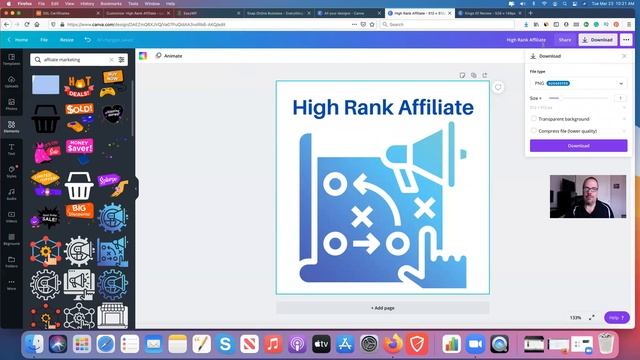Open App Store from the dock
Image resolution: width=640 pixels, height=360 pixels.
tap(345, 344)
